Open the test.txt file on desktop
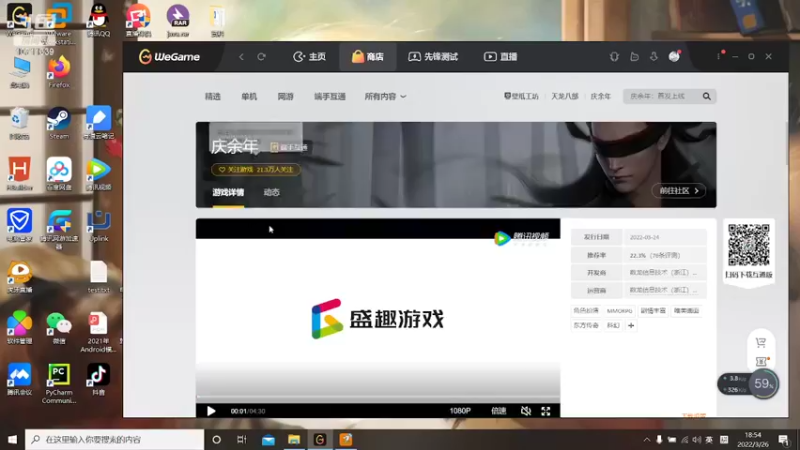This screenshot has height=450, width=800. click(x=98, y=277)
